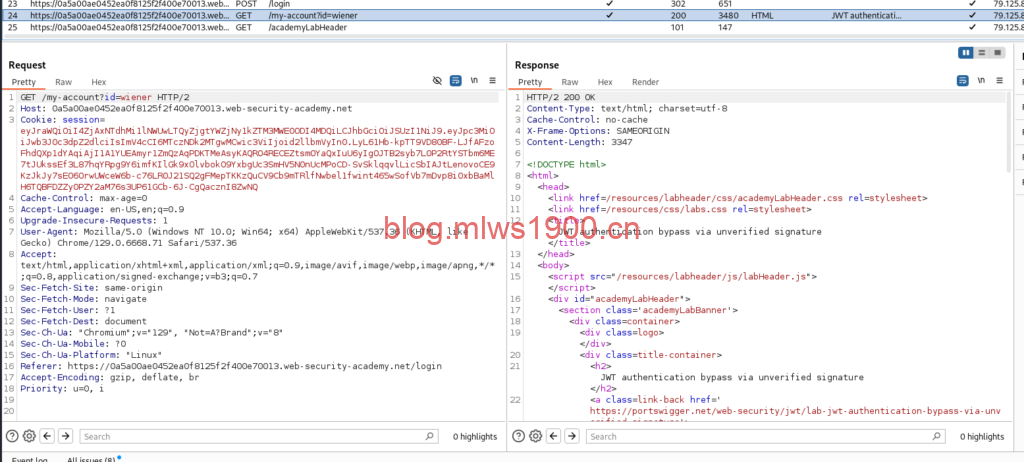Click the 'X-Frame-Options: SAMEORIGIN' line

(x=598, y=131)
